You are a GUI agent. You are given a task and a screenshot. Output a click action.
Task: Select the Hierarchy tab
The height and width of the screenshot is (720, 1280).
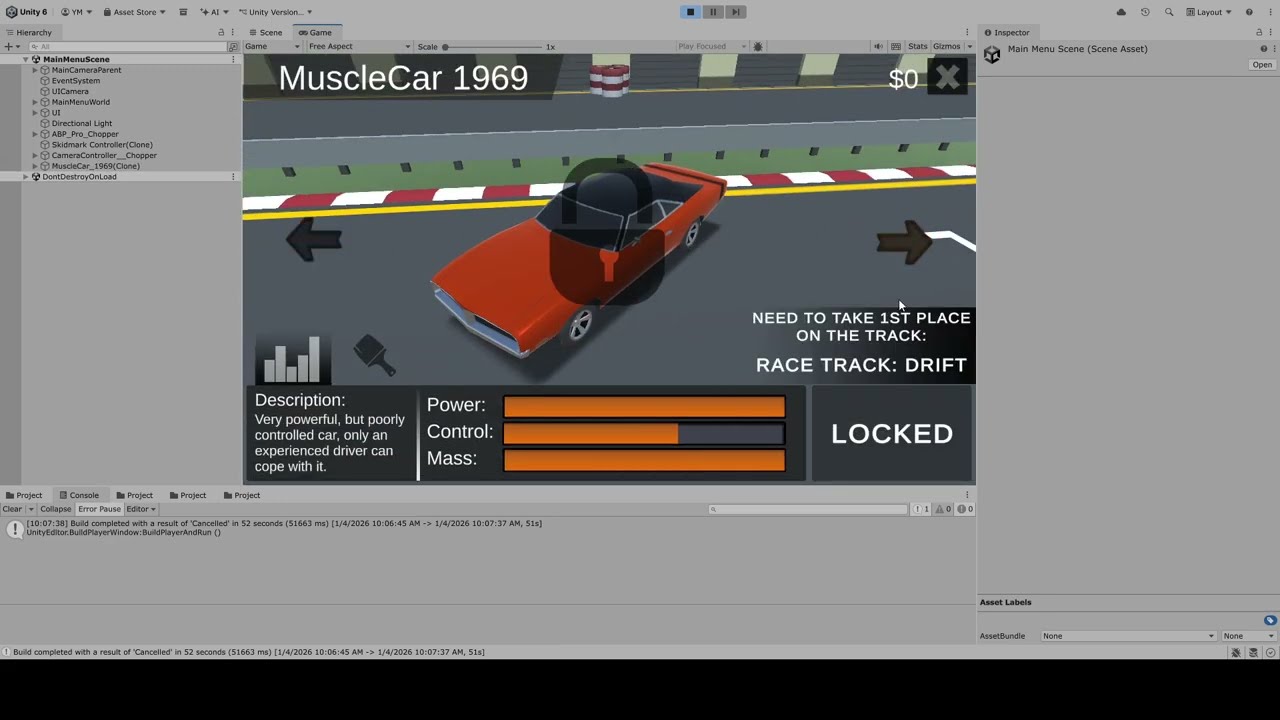pos(28,32)
